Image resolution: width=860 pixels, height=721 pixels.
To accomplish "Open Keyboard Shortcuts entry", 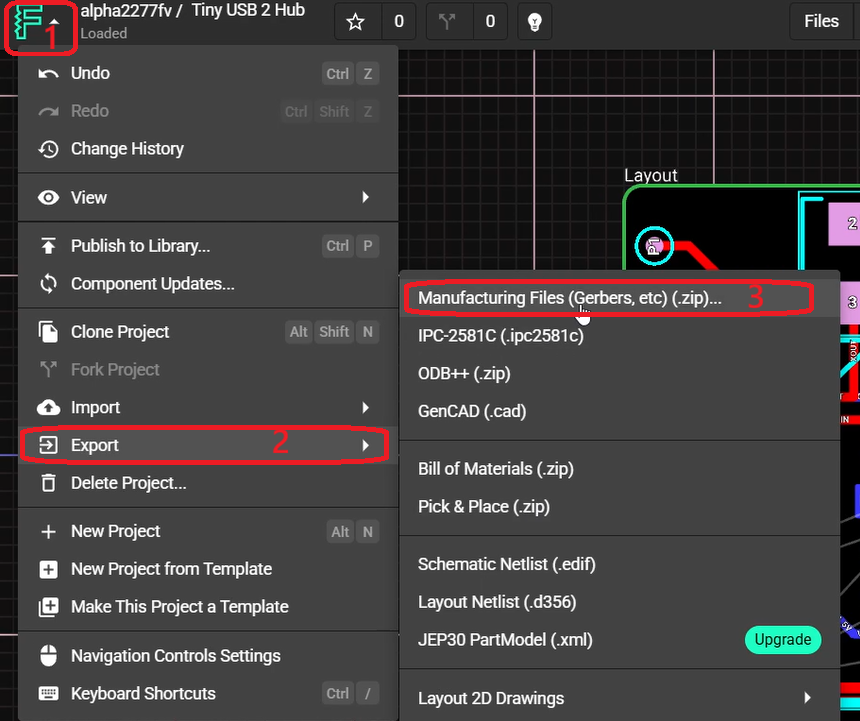I will (x=208, y=694).
